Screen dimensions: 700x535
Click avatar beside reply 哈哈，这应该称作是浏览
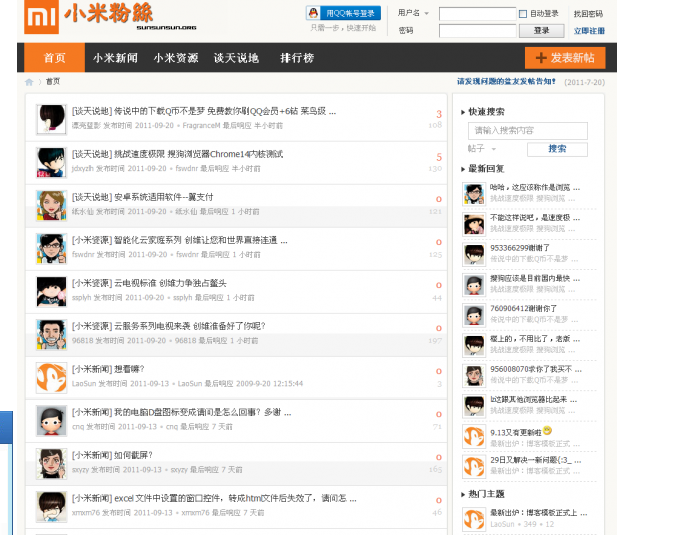474,194
